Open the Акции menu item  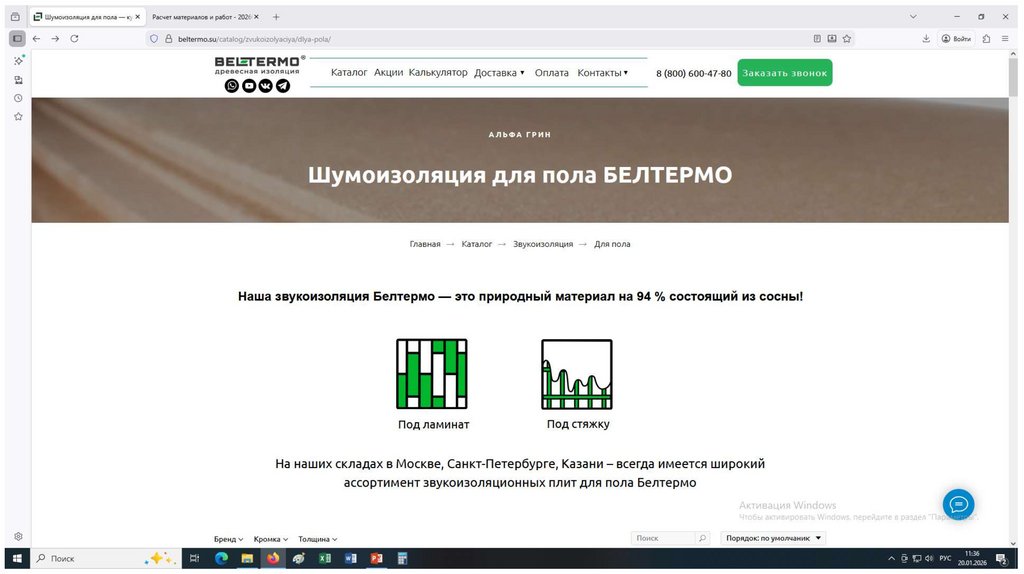(389, 72)
